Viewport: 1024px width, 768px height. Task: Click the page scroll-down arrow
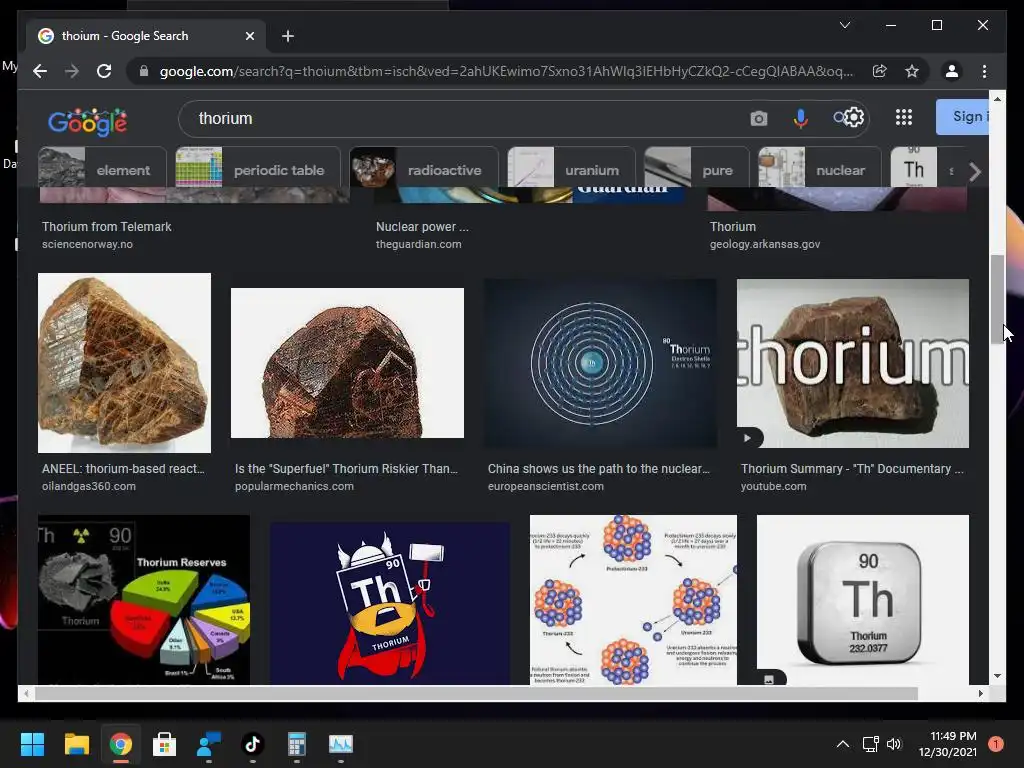pyautogui.click(x=997, y=676)
